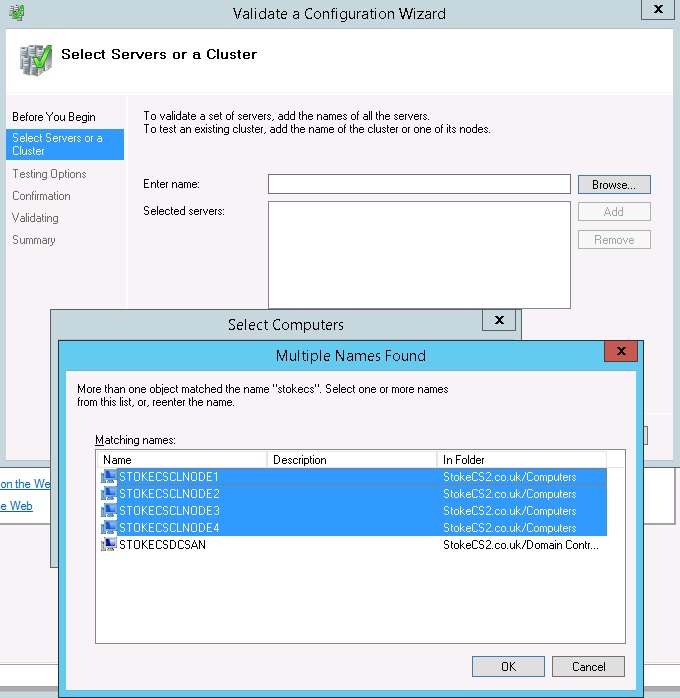Select Servers or a Cluster step
The width and height of the screenshot is (680, 698).
click(x=65, y=144)
